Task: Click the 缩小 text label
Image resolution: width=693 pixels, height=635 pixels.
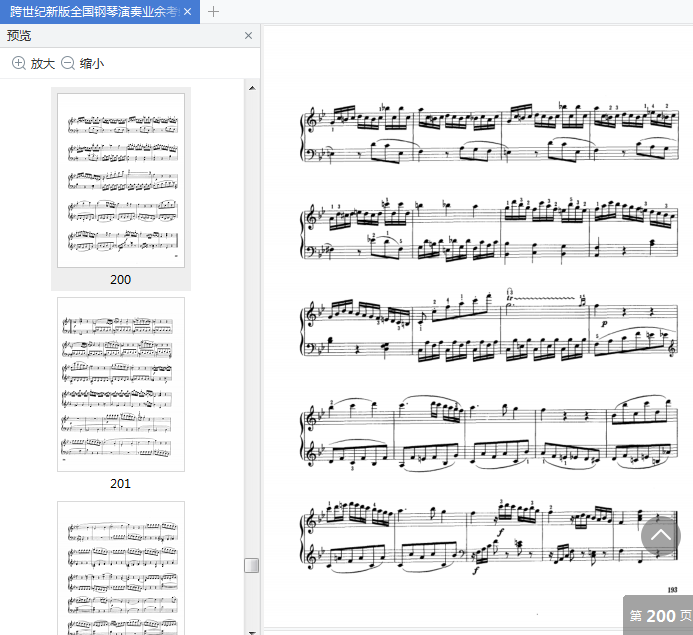Action: point(92,64)
